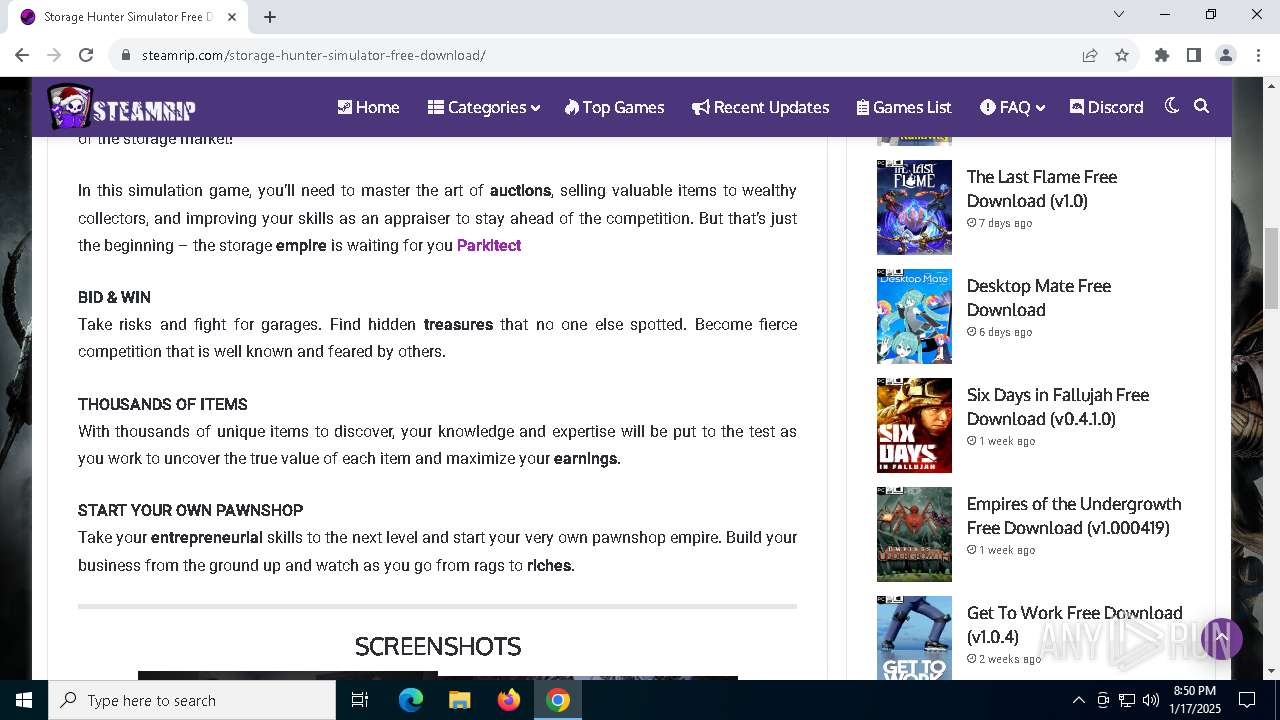This screenshot has height=720, width=1280.
Task: Show hidden system tray icons
Action: click(x=1078, y=700)
